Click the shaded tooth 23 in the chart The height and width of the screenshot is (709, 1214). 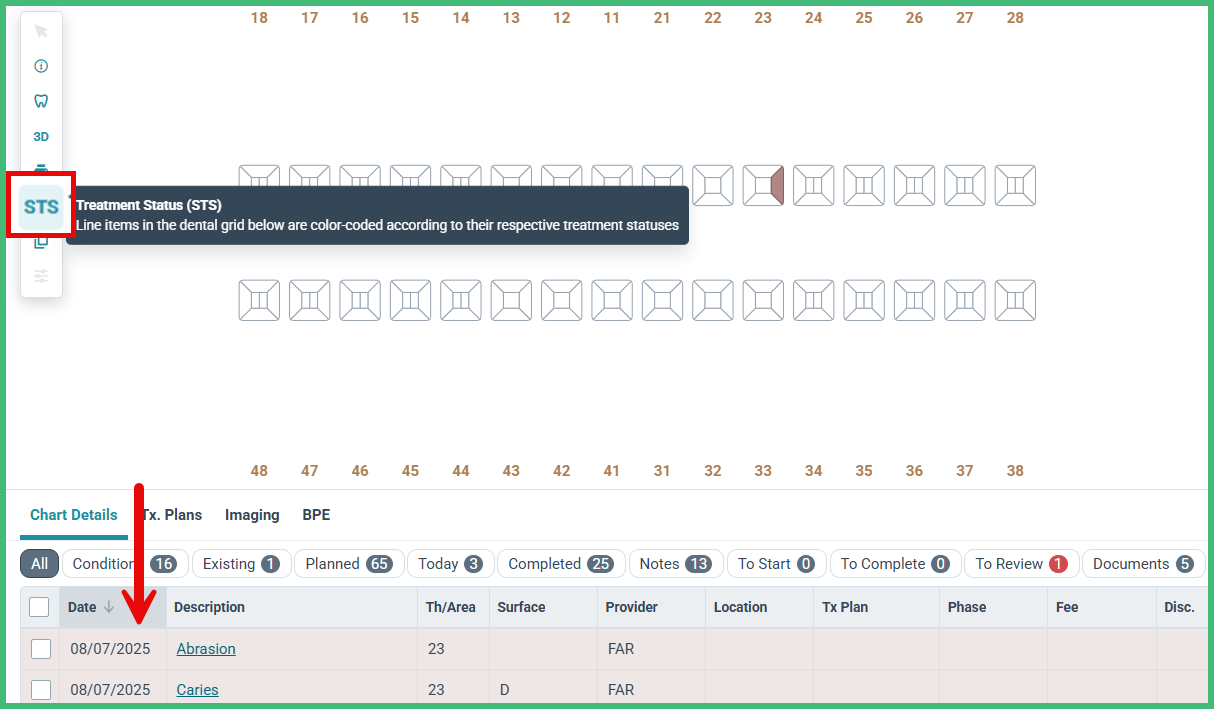(x=763, y=185)
